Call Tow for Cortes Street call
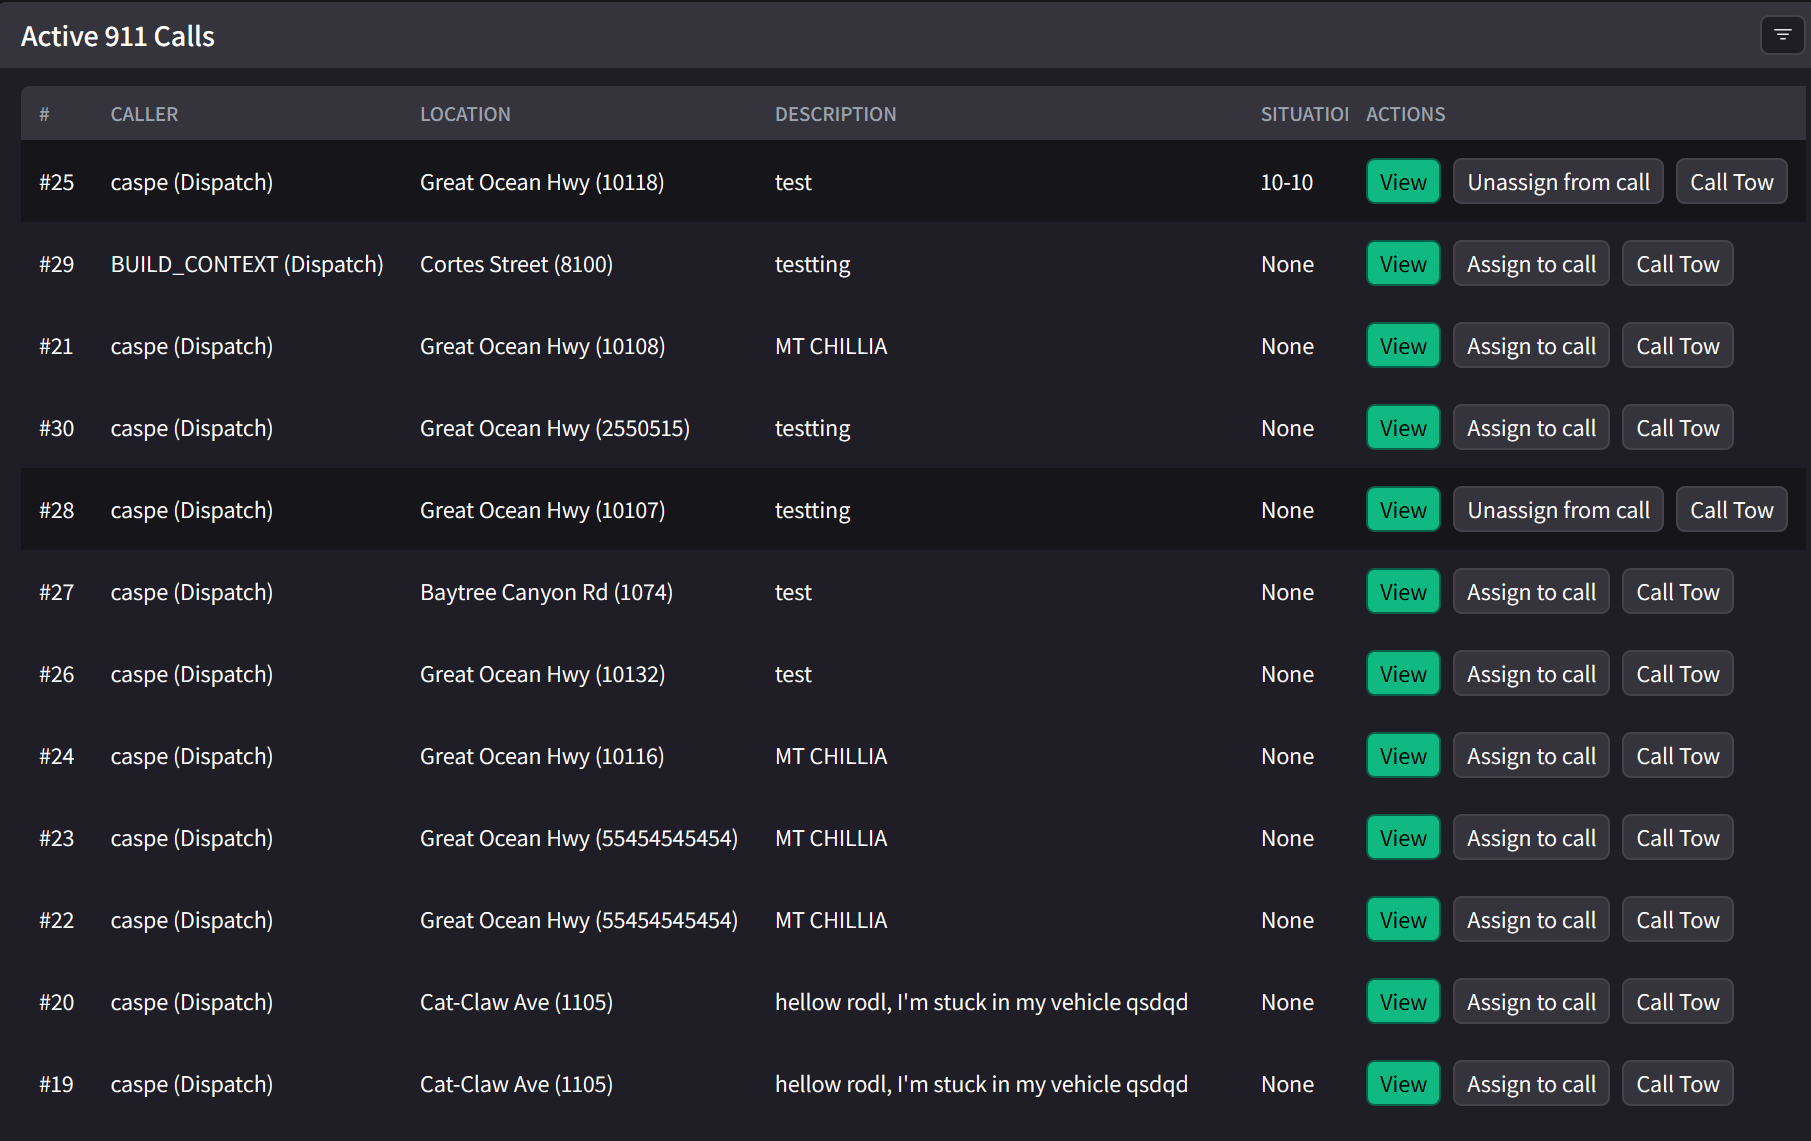The height and width of the screenshot is (1141, 1811). (1677, 263)
